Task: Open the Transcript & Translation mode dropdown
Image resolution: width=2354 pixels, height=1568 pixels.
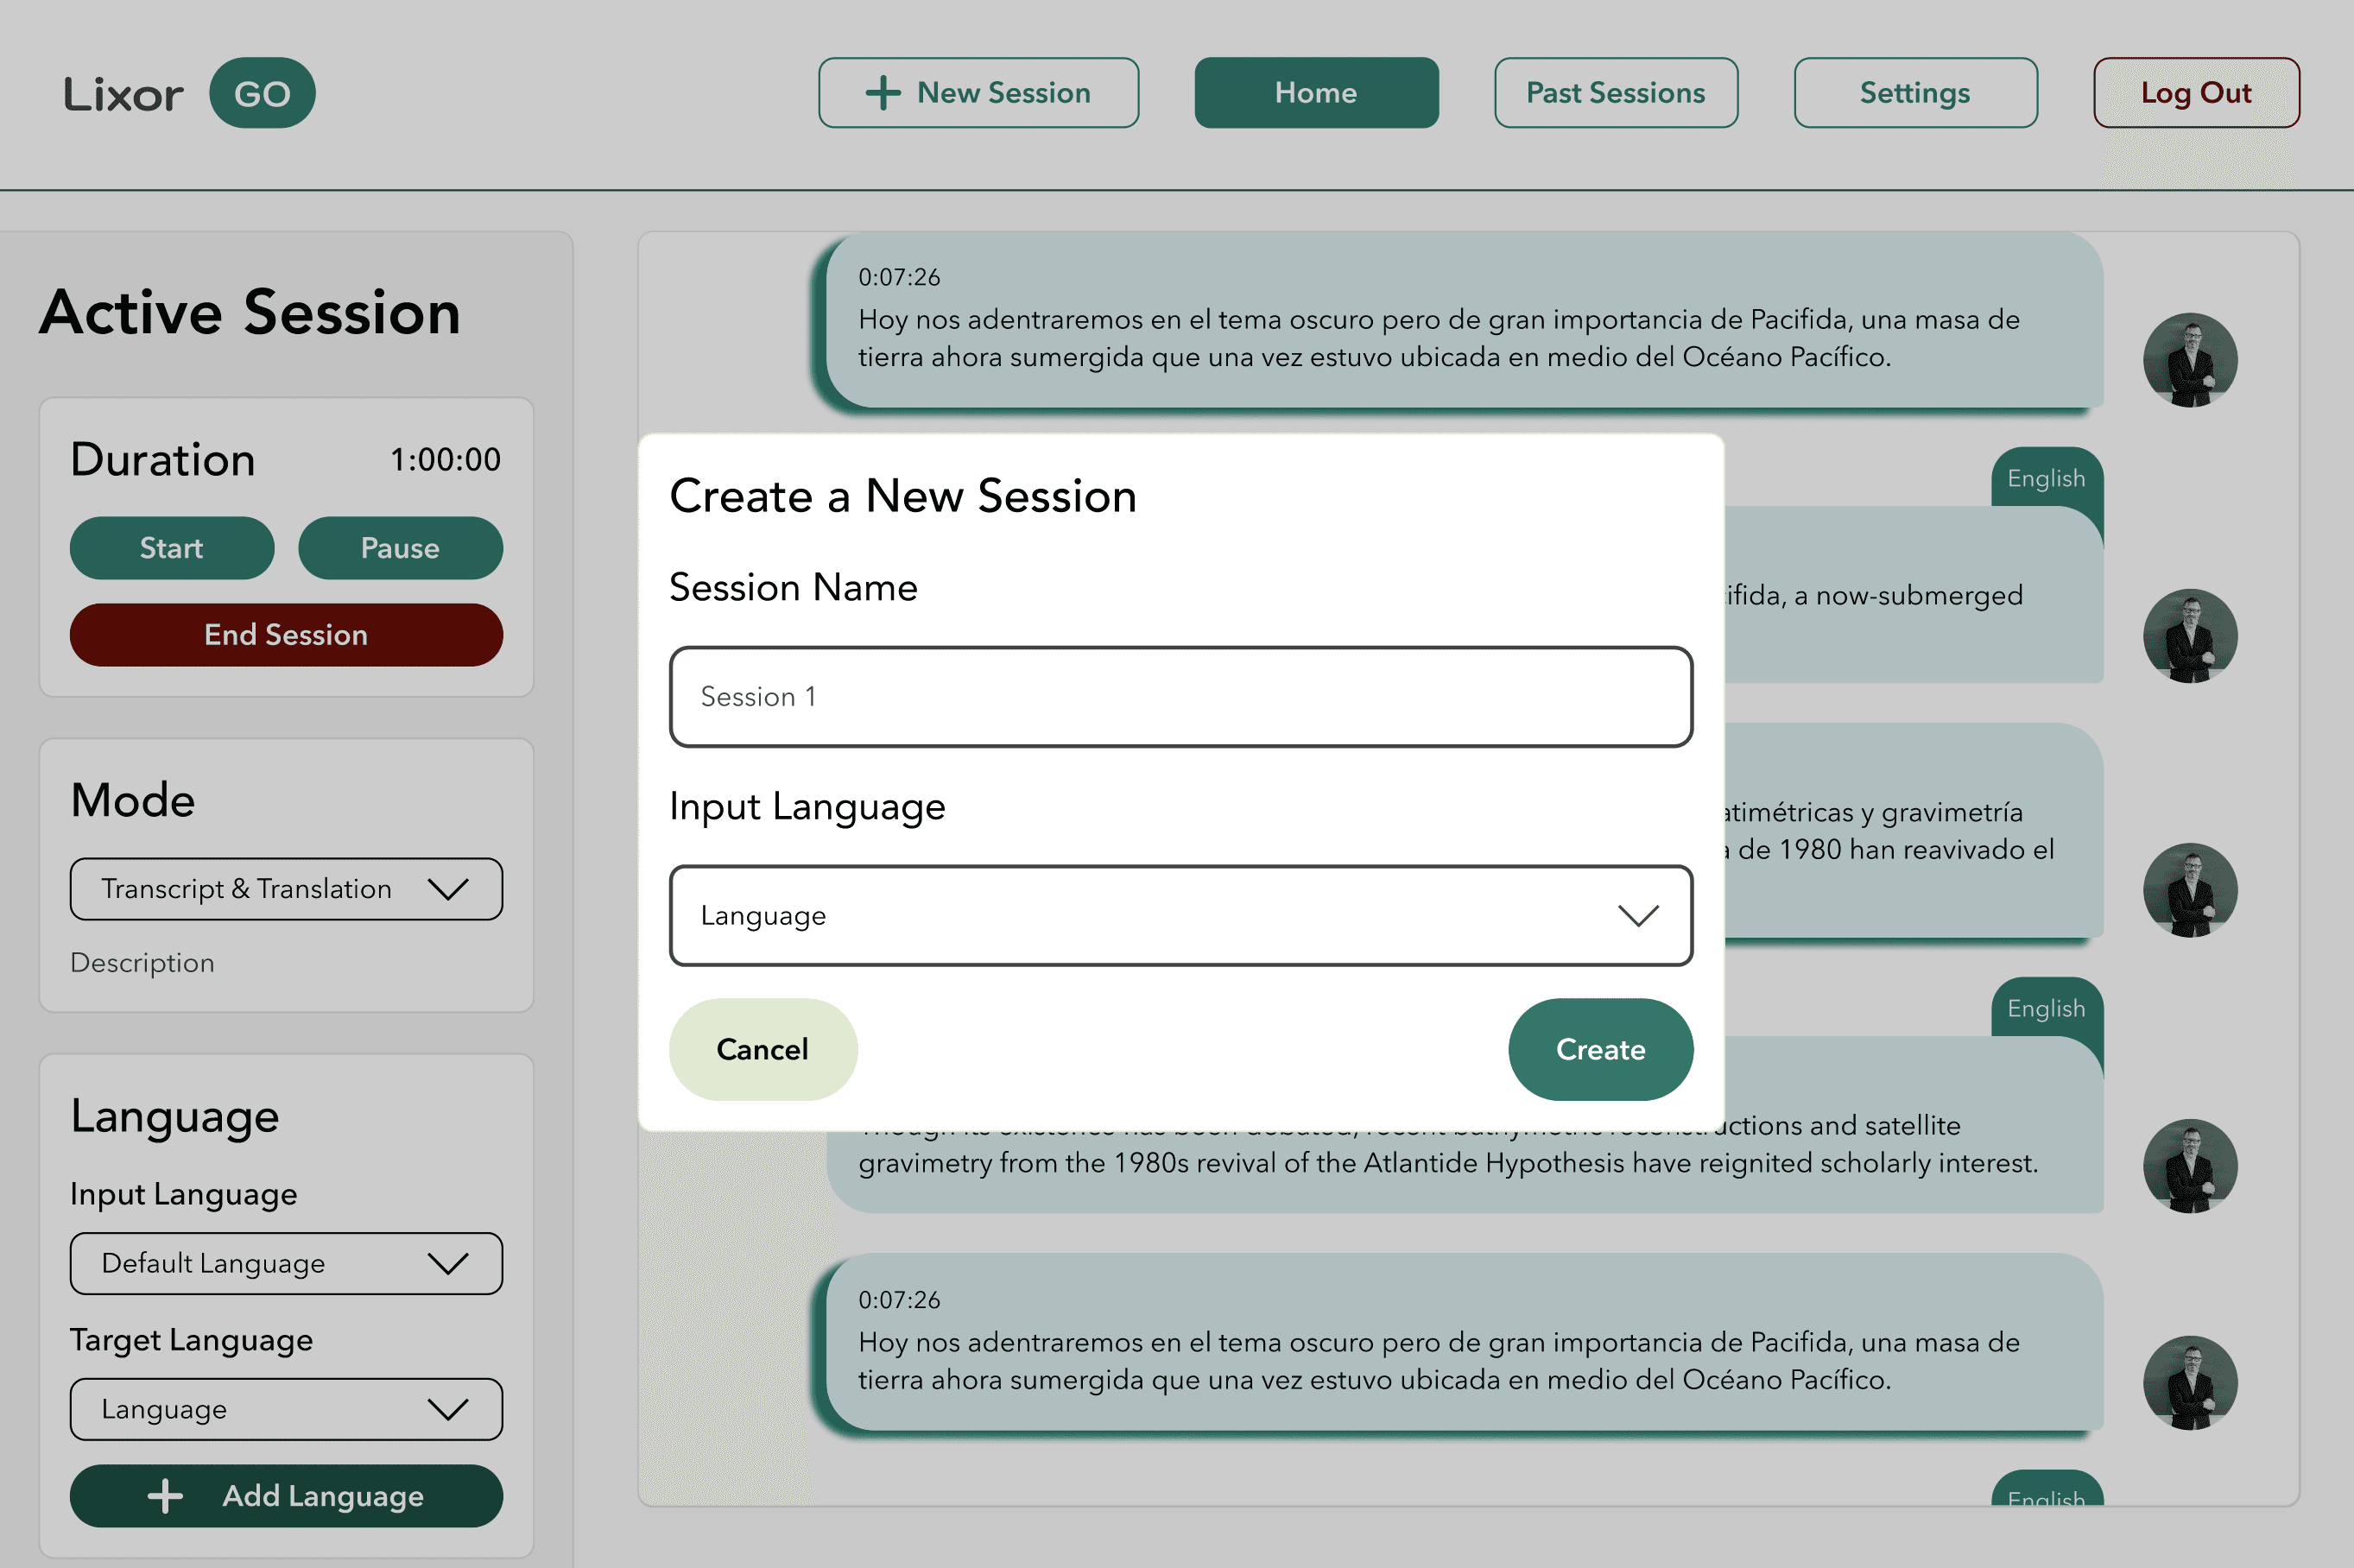Action: click(286, 889)
